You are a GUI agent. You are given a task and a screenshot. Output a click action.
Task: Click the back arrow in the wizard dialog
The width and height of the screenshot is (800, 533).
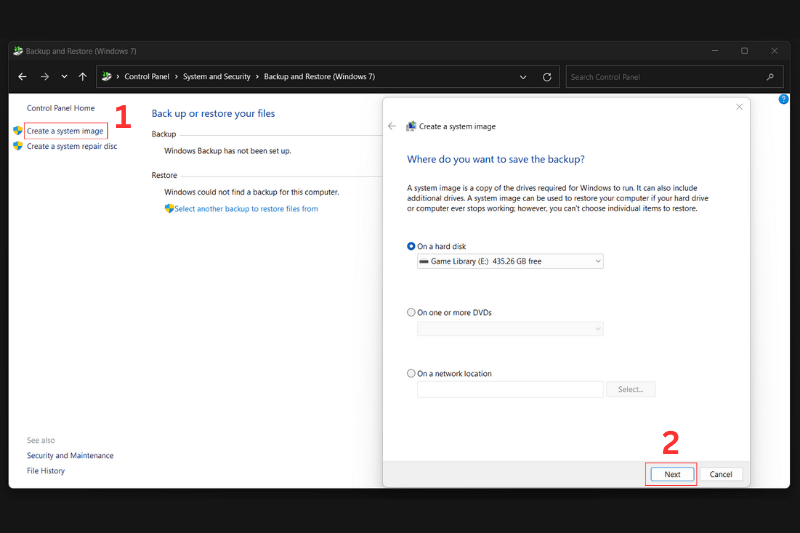(x=392, y=126)
